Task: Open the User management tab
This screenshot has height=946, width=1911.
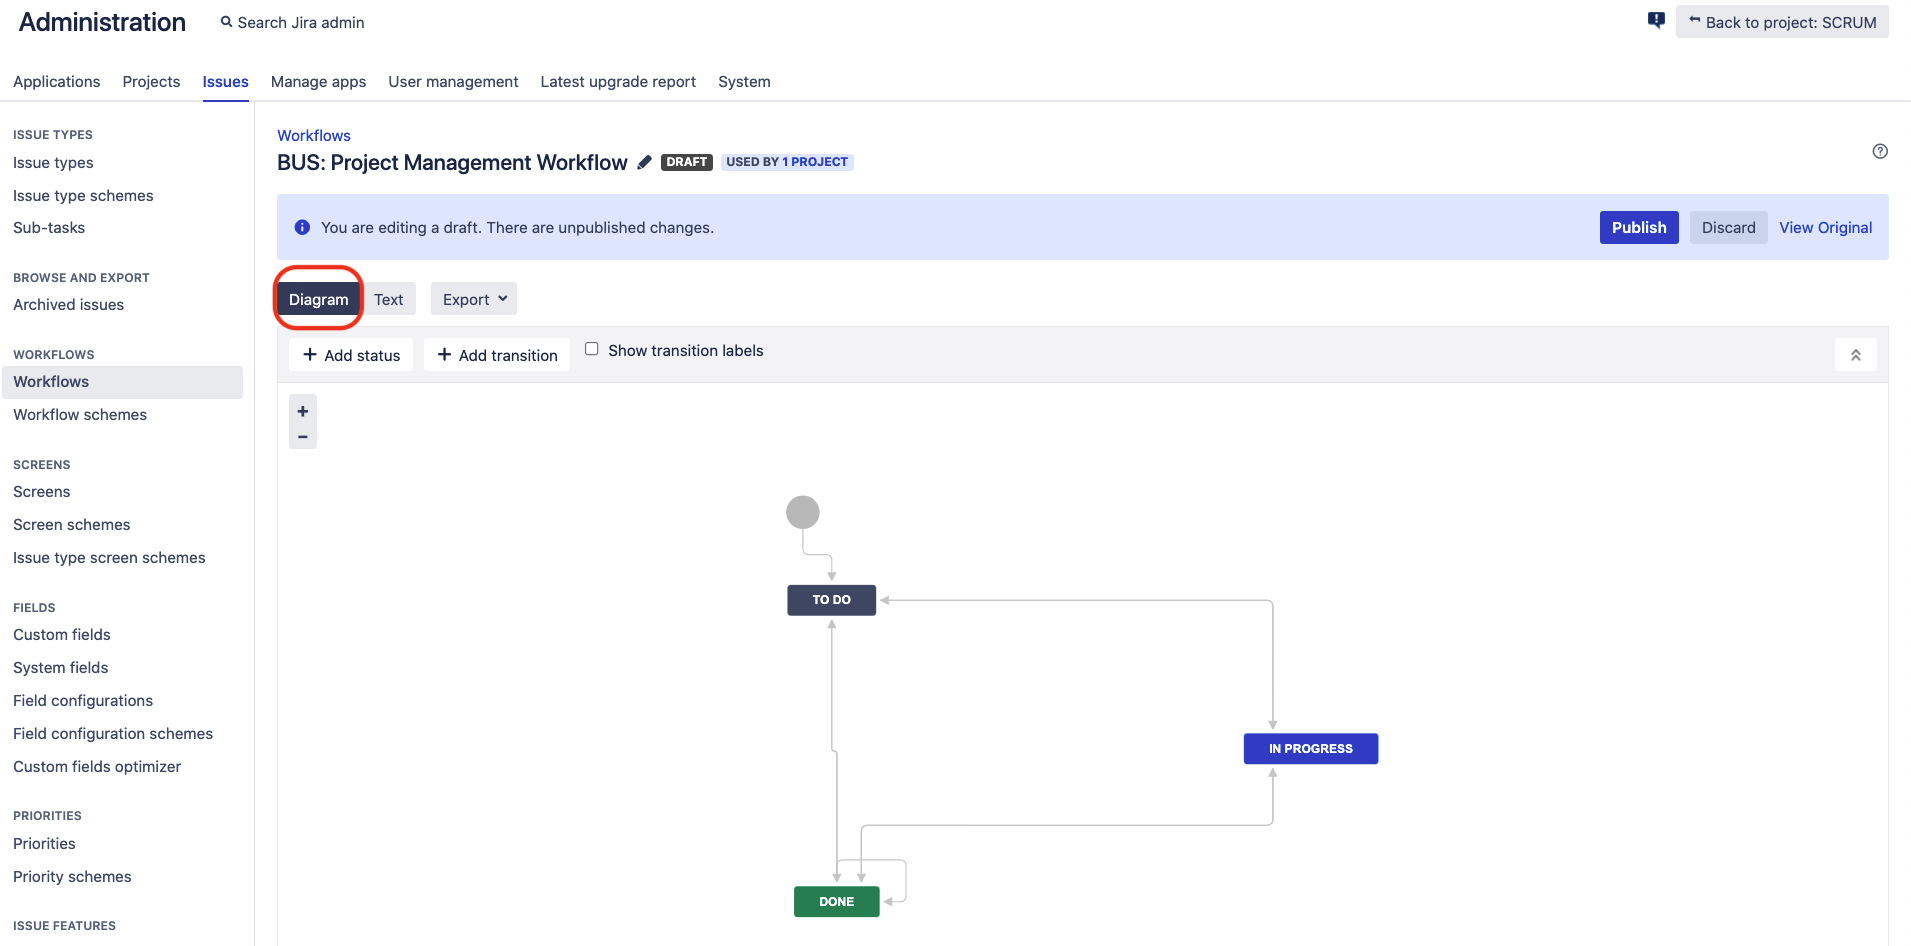Action: click(453, 81)
